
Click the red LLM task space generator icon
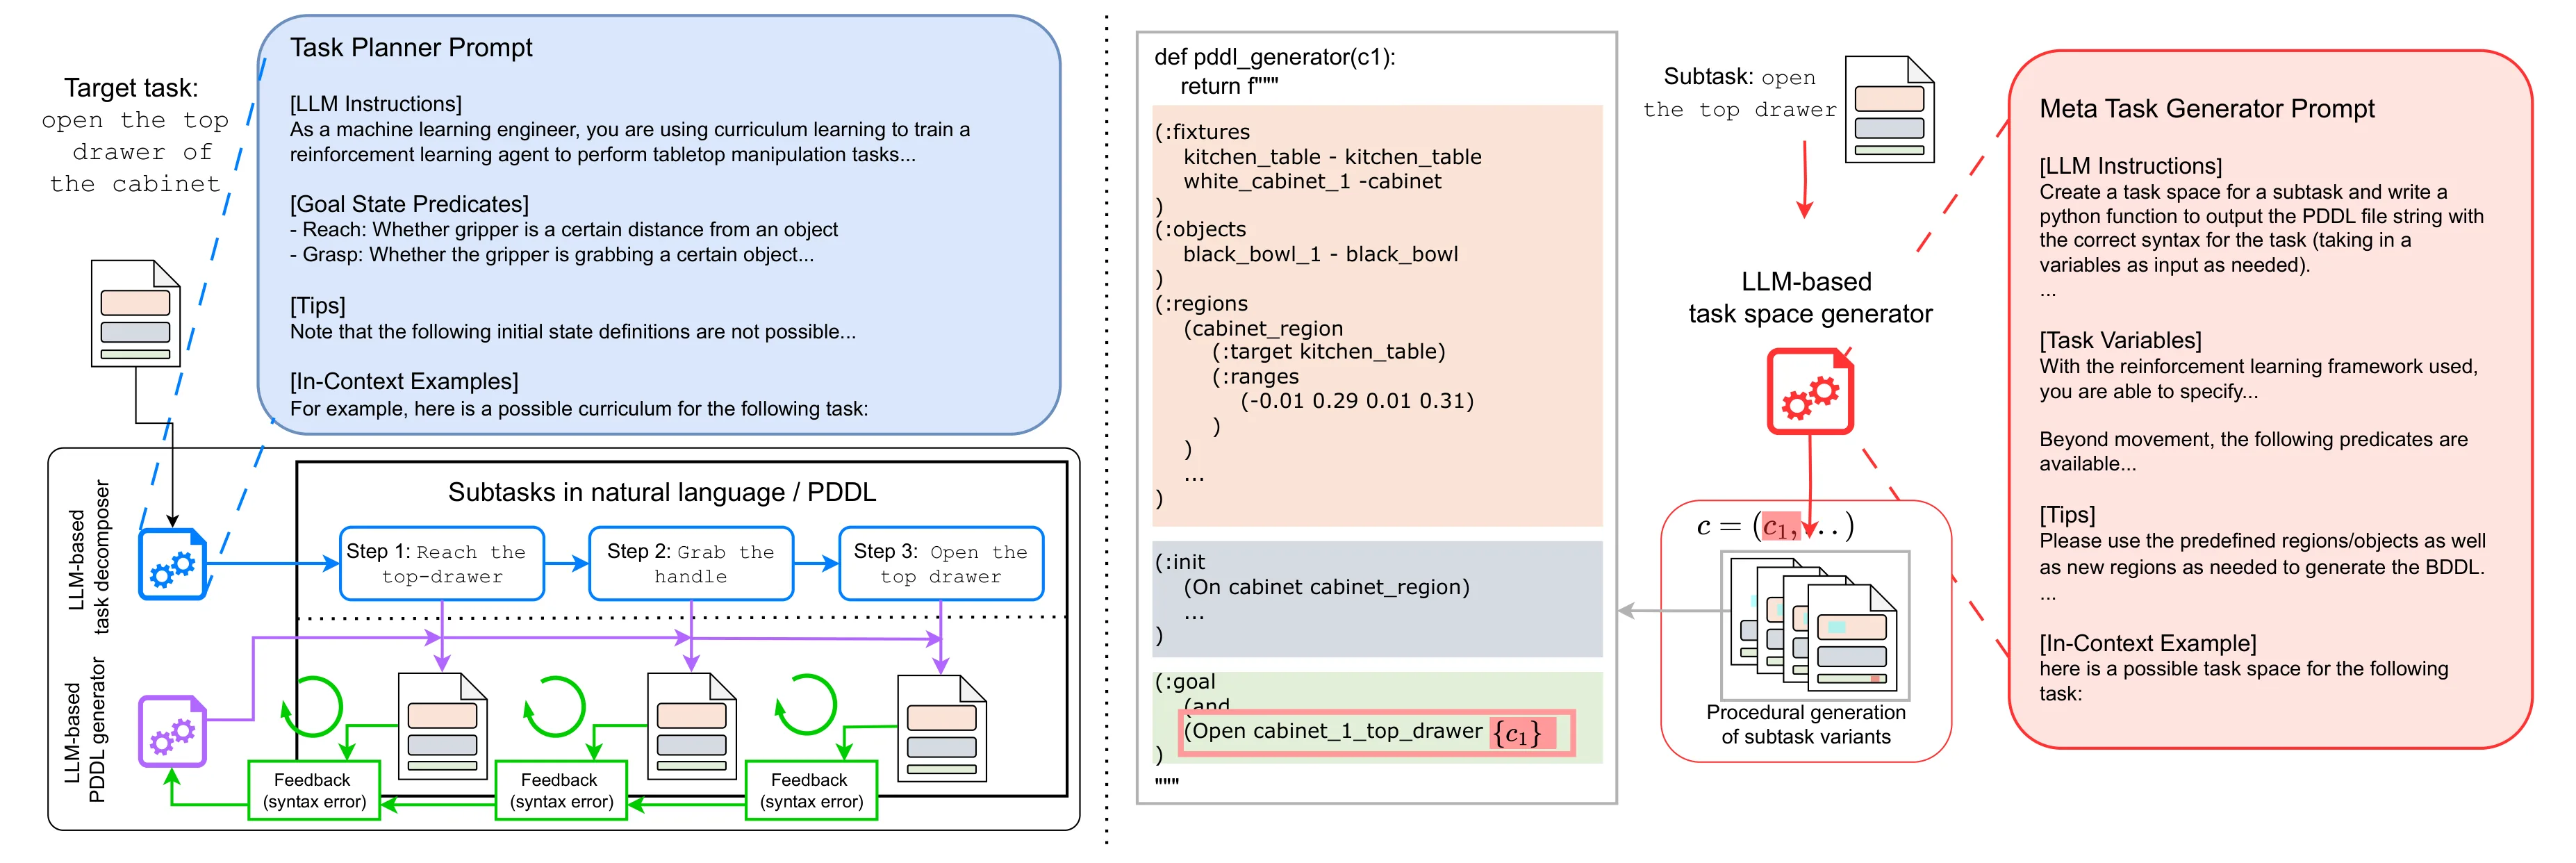pos(1810,391)
